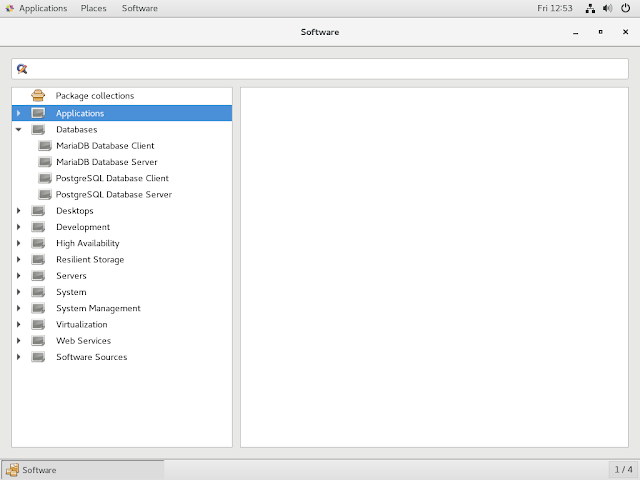Image resolution: width=640 pixels, height=480 pixels.
Task: Select the PostgreSQL Database Client row
Action: 122,178
